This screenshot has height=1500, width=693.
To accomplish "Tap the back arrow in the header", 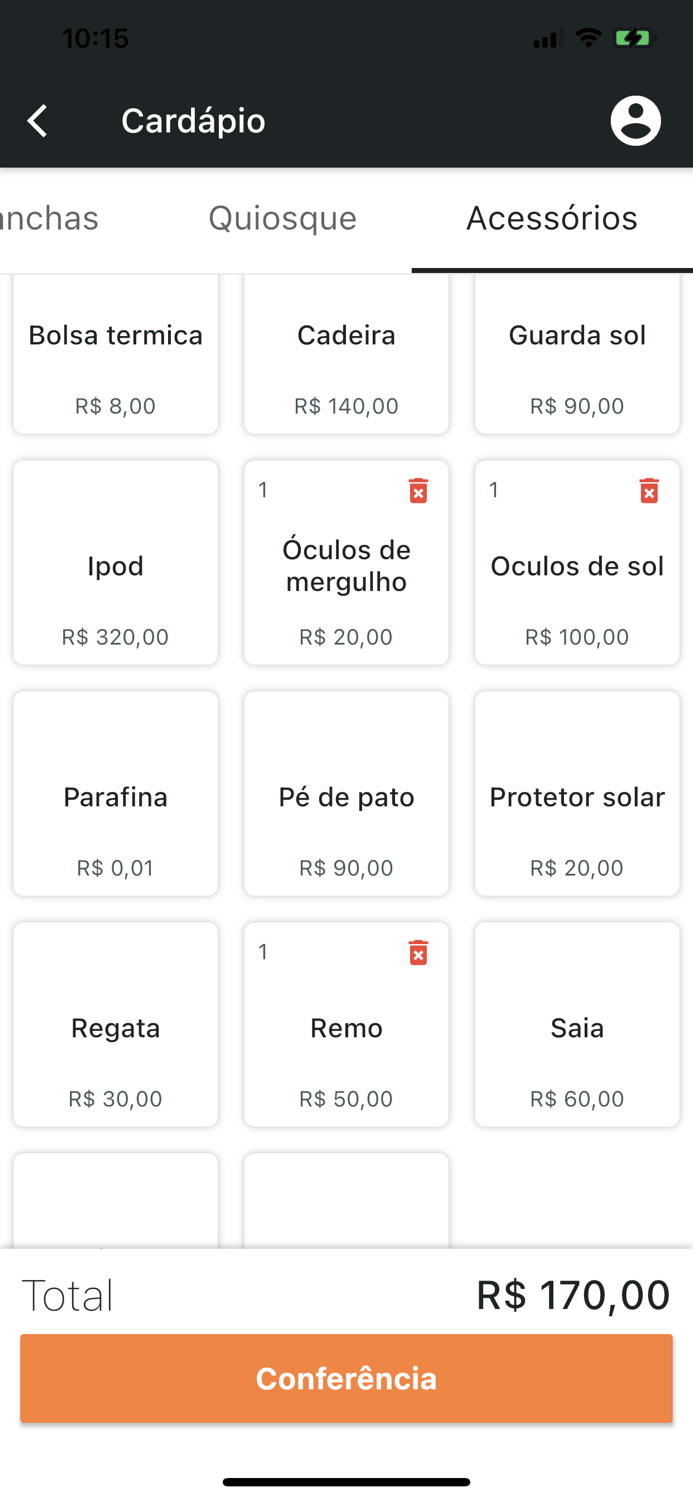I will [x=36, y=120].
